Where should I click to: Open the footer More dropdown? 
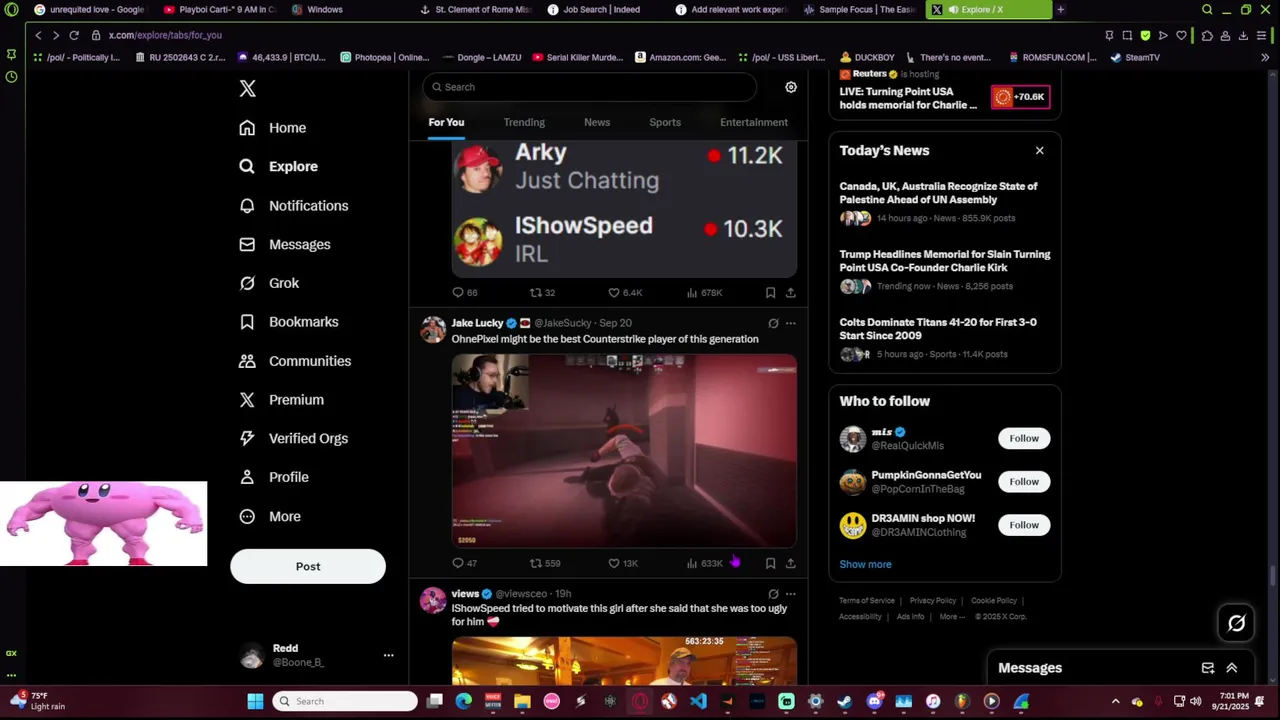coord(952,617)
